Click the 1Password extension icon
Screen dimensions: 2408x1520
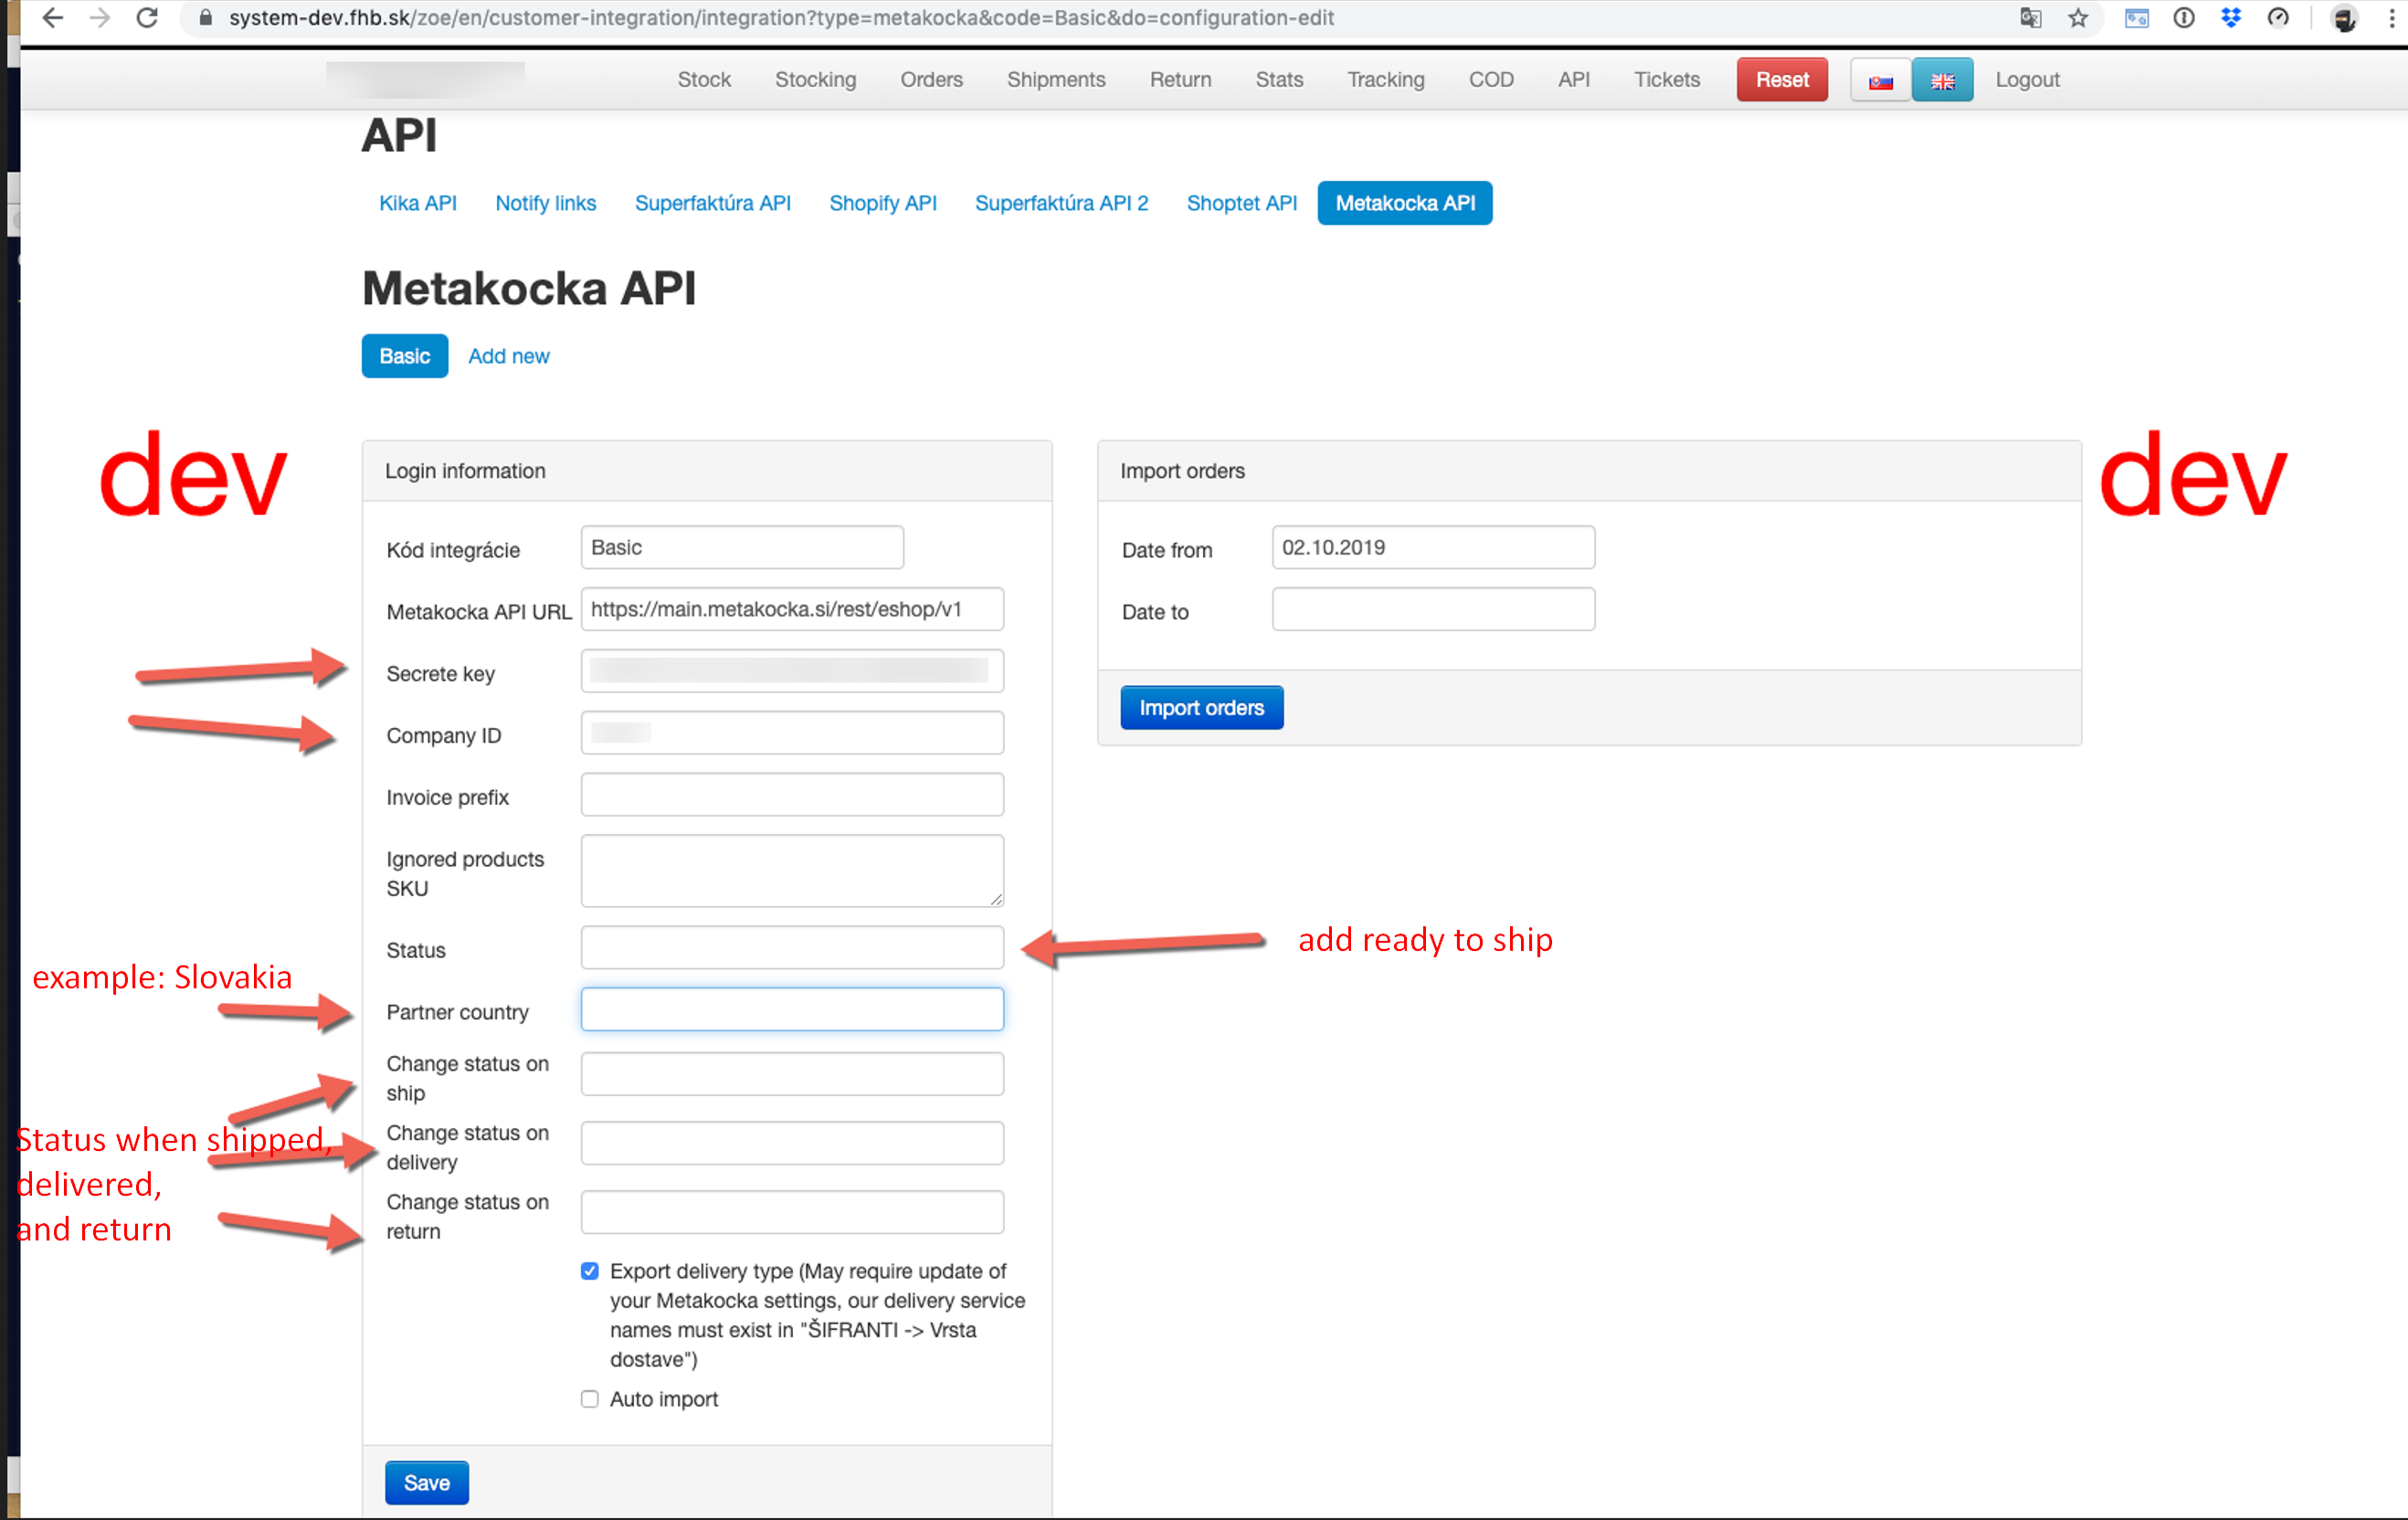[x=2184, y=18]
